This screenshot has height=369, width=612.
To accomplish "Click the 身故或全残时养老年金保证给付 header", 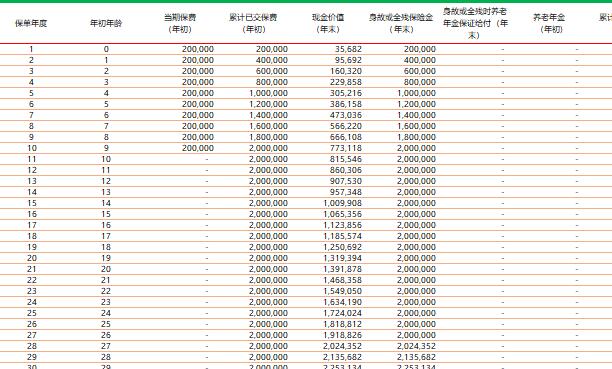I will 475,23.
